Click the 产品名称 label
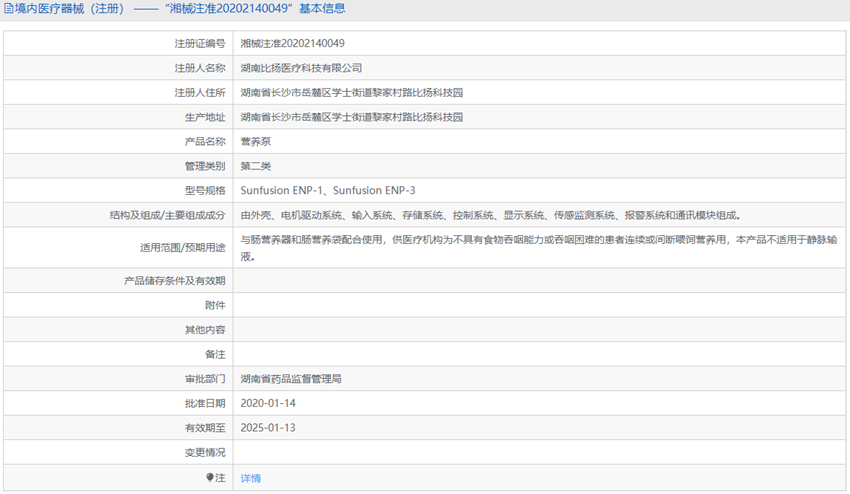Image resolution: width=850 pixels, height=494 pixels. (205, 142)
